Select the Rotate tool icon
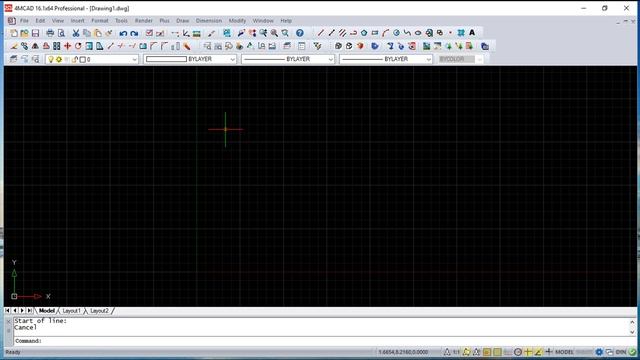This screenshot has height=360, width=640. pyautogui.click(x=78, y=46)
